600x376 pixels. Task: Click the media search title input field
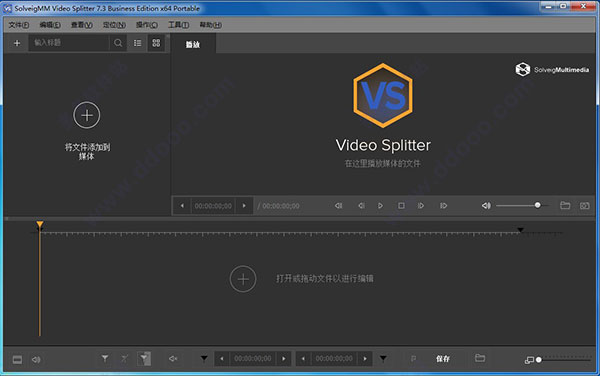69,43
